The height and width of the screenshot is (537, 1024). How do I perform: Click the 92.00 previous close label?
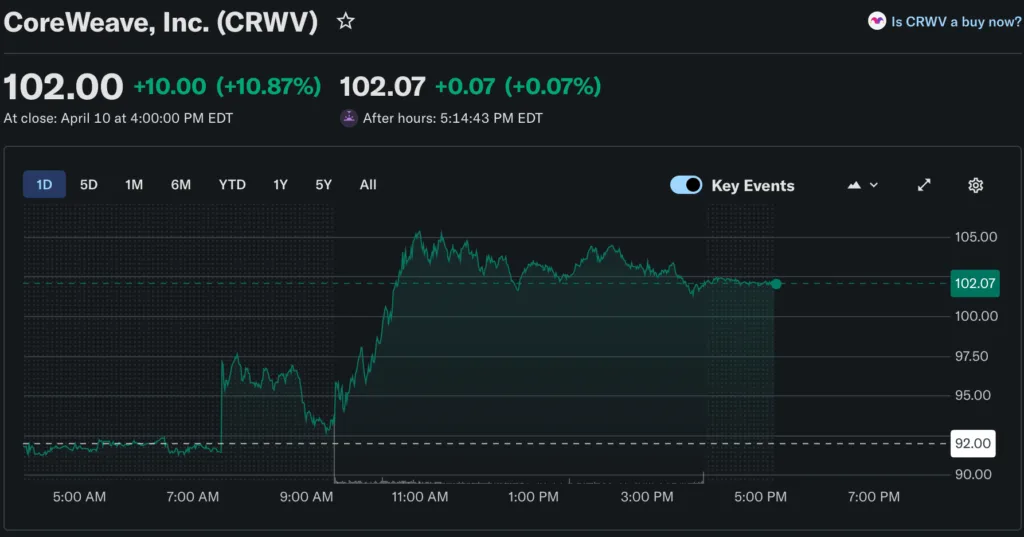tap(973, 444)
